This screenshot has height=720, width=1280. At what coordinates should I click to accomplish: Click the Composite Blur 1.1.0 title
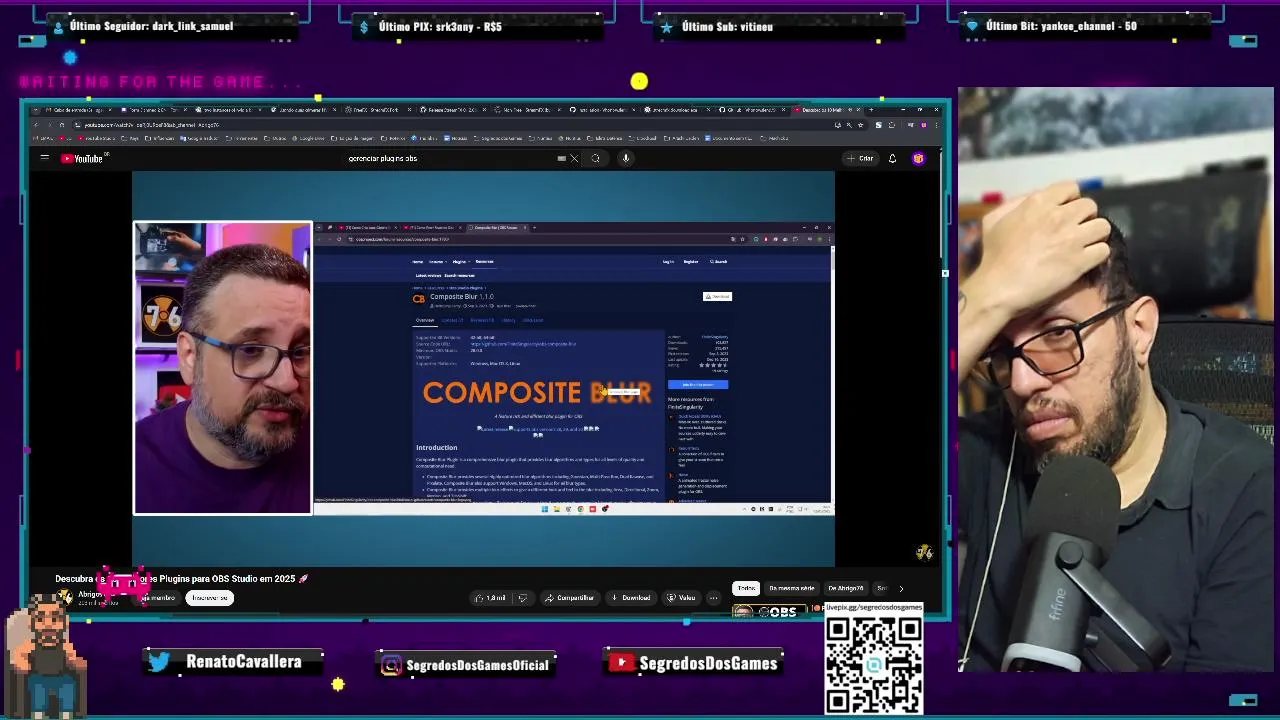(x=462, y=296)
